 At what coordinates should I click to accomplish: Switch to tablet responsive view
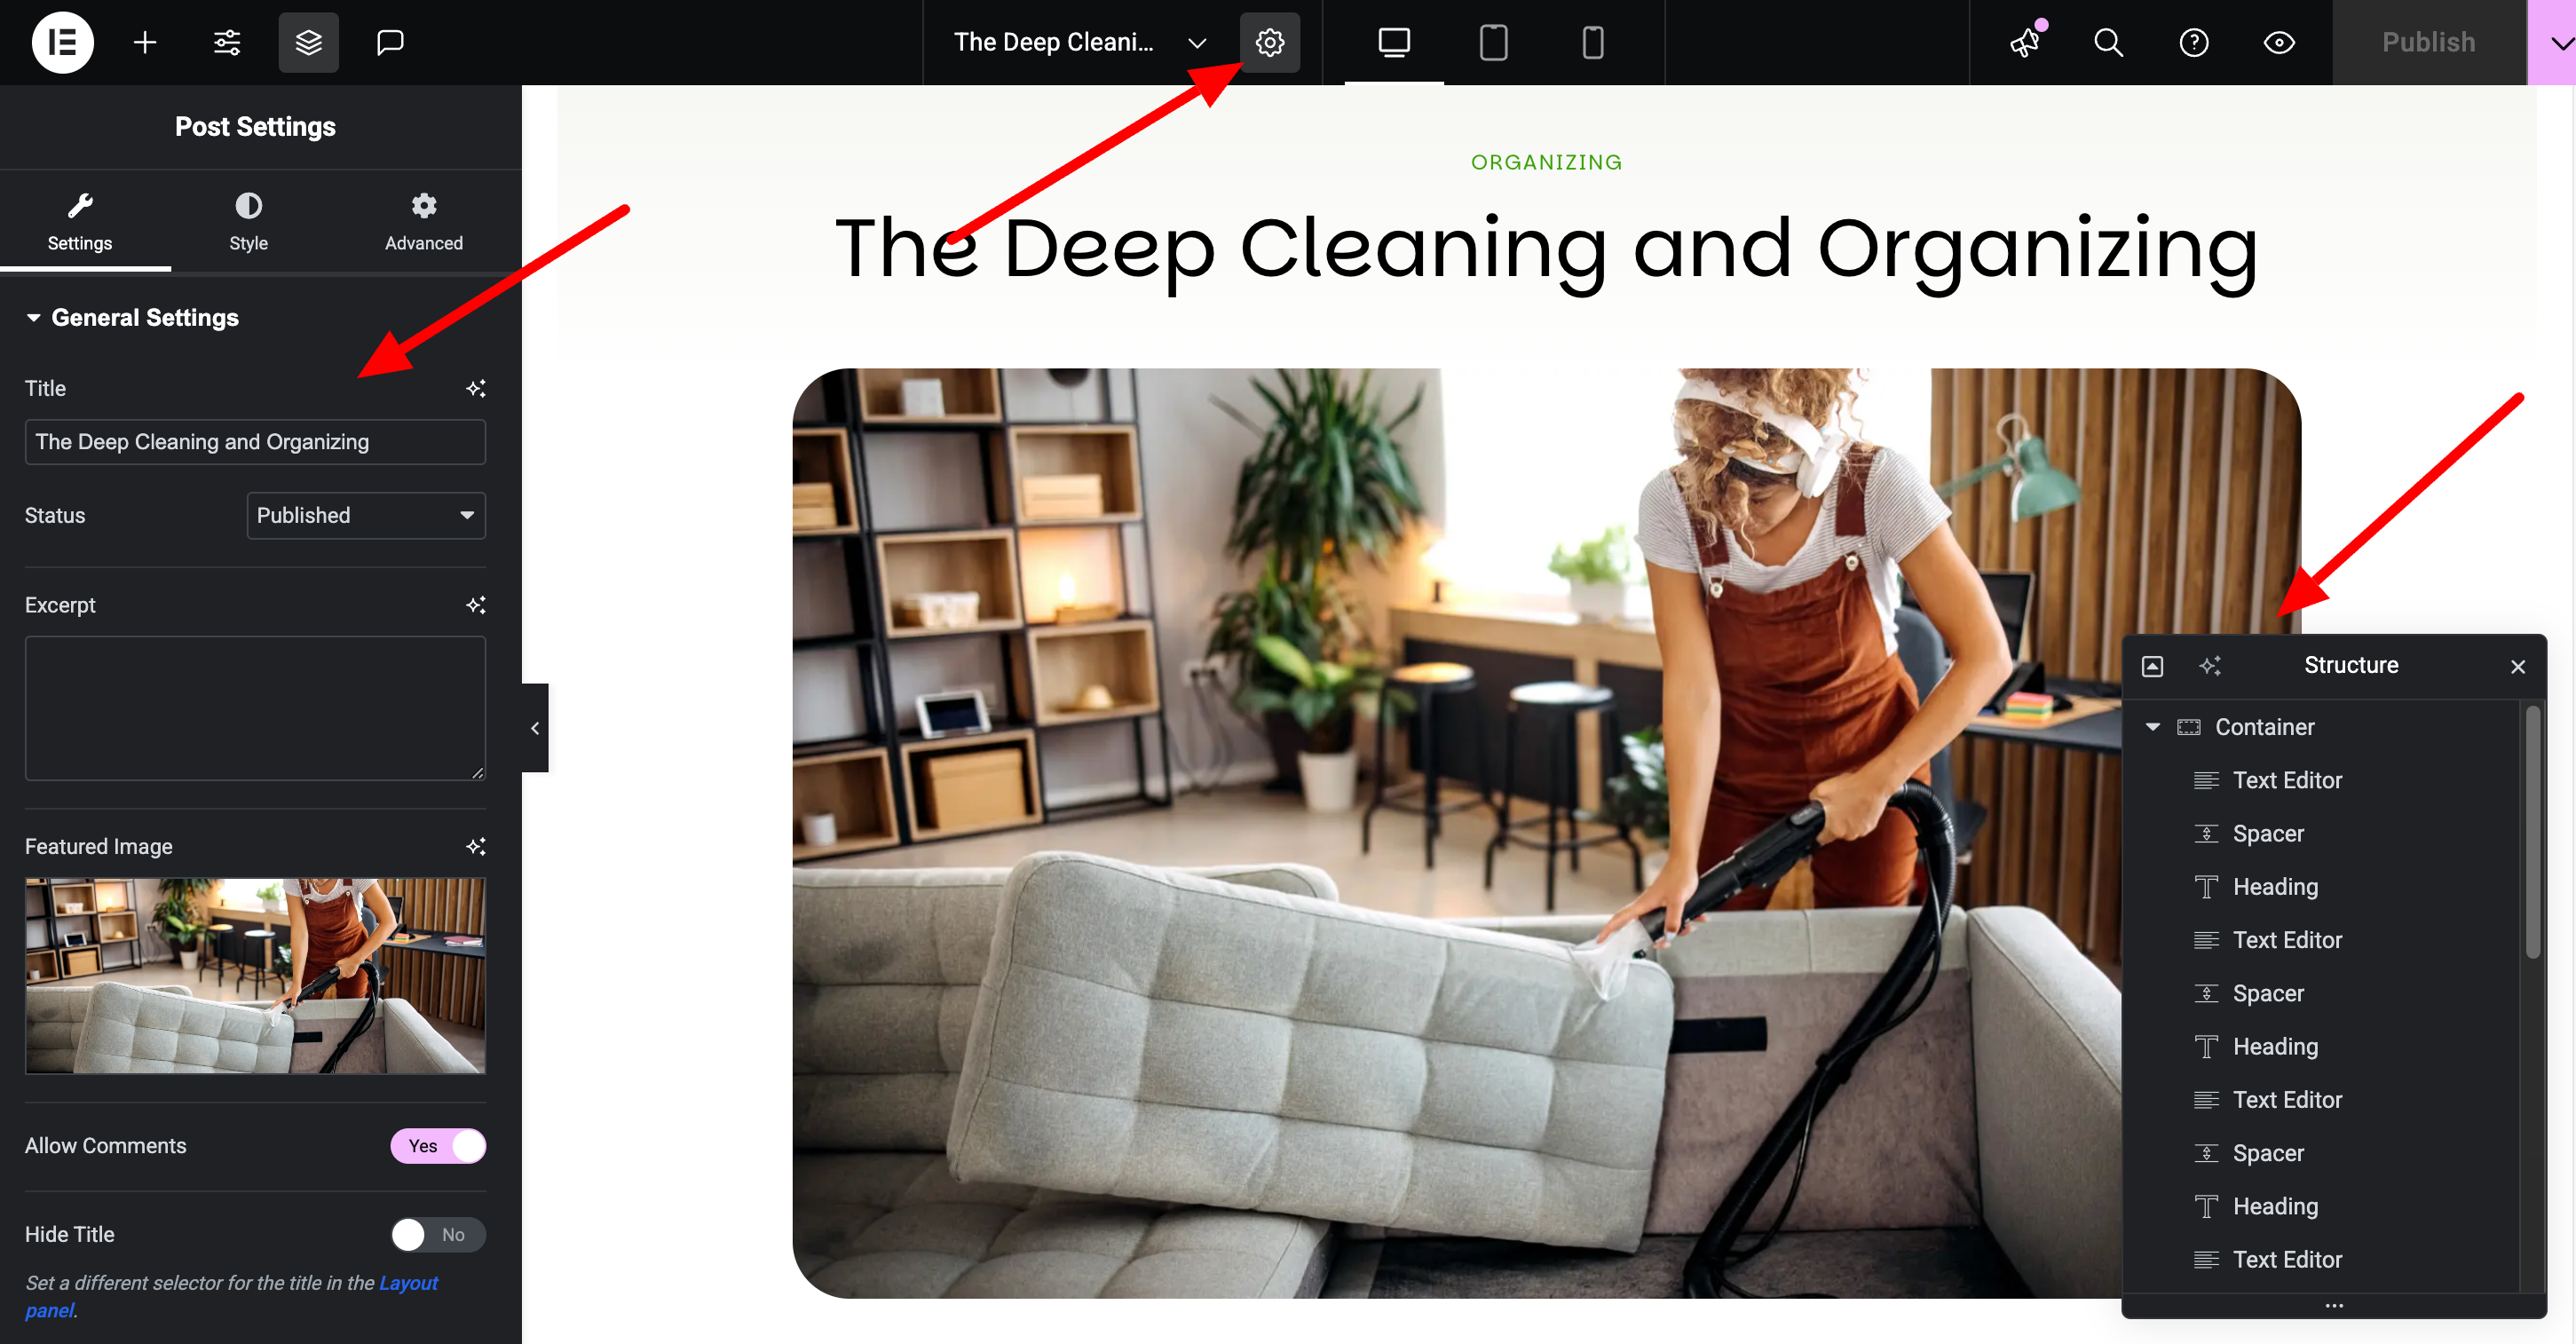coord(1492,42)
